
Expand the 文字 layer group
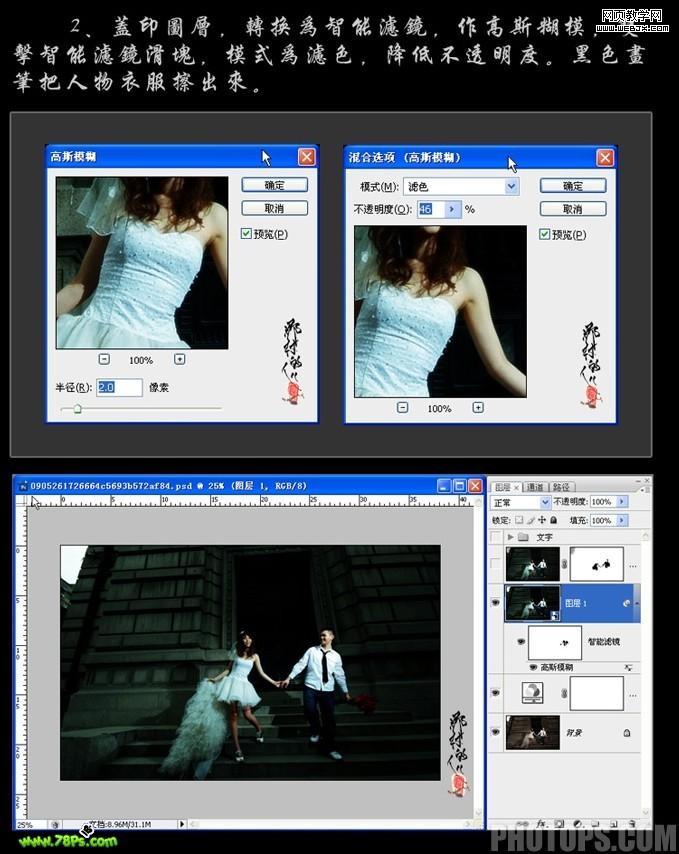pyautogui.click(x=510, y=537)
